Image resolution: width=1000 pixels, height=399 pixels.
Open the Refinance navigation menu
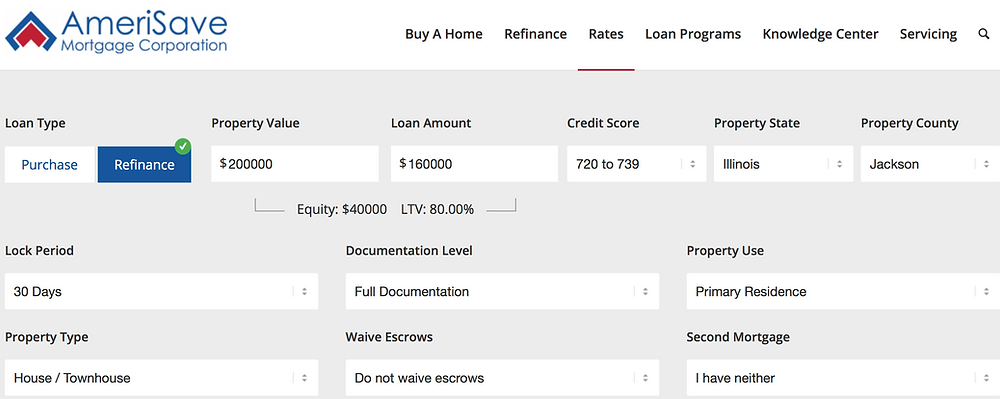click(x=536, y=34)
